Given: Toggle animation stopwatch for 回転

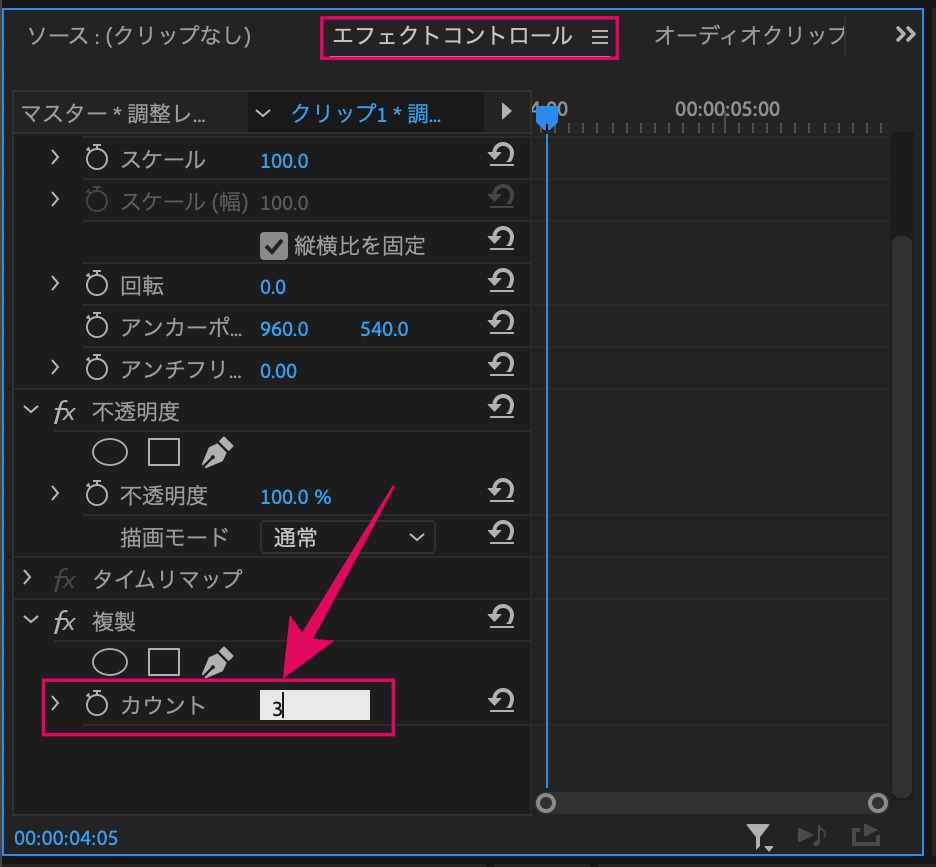Looking at the screenshot, I should point(97,284).
